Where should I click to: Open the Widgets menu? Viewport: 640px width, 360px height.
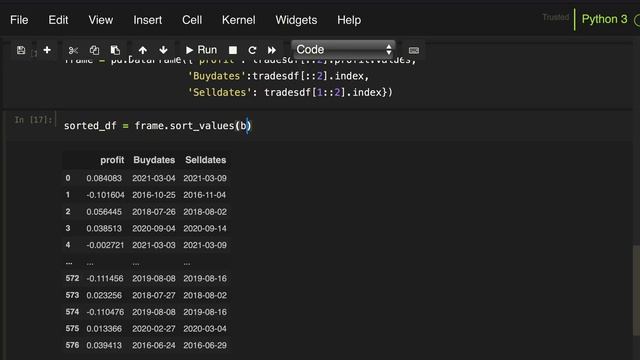pyautogui.click(x=296, y=20)
